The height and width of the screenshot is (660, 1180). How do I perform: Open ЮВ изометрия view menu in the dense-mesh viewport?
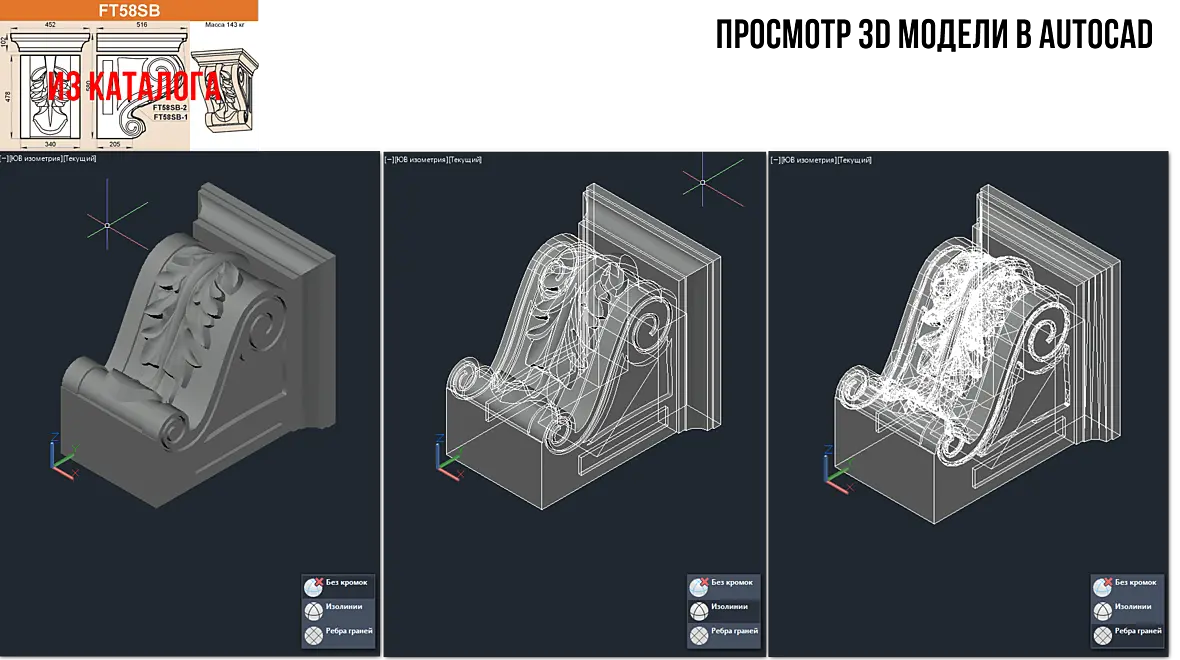point(805,160)
